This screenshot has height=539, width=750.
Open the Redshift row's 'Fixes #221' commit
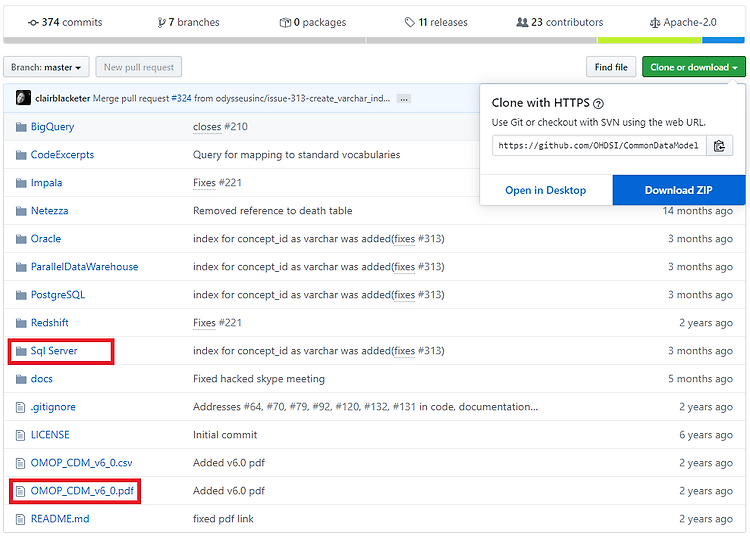pos(217,323)
